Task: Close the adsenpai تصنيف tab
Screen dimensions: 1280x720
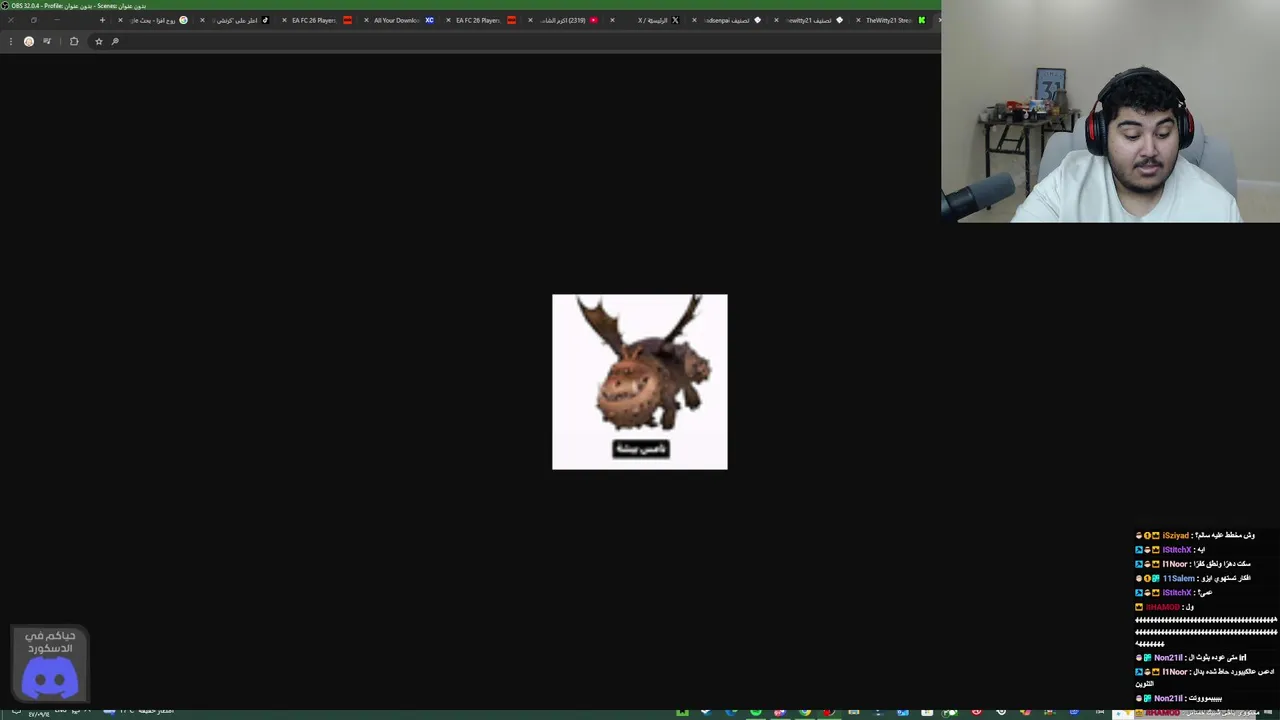Action: coord(694,20)
